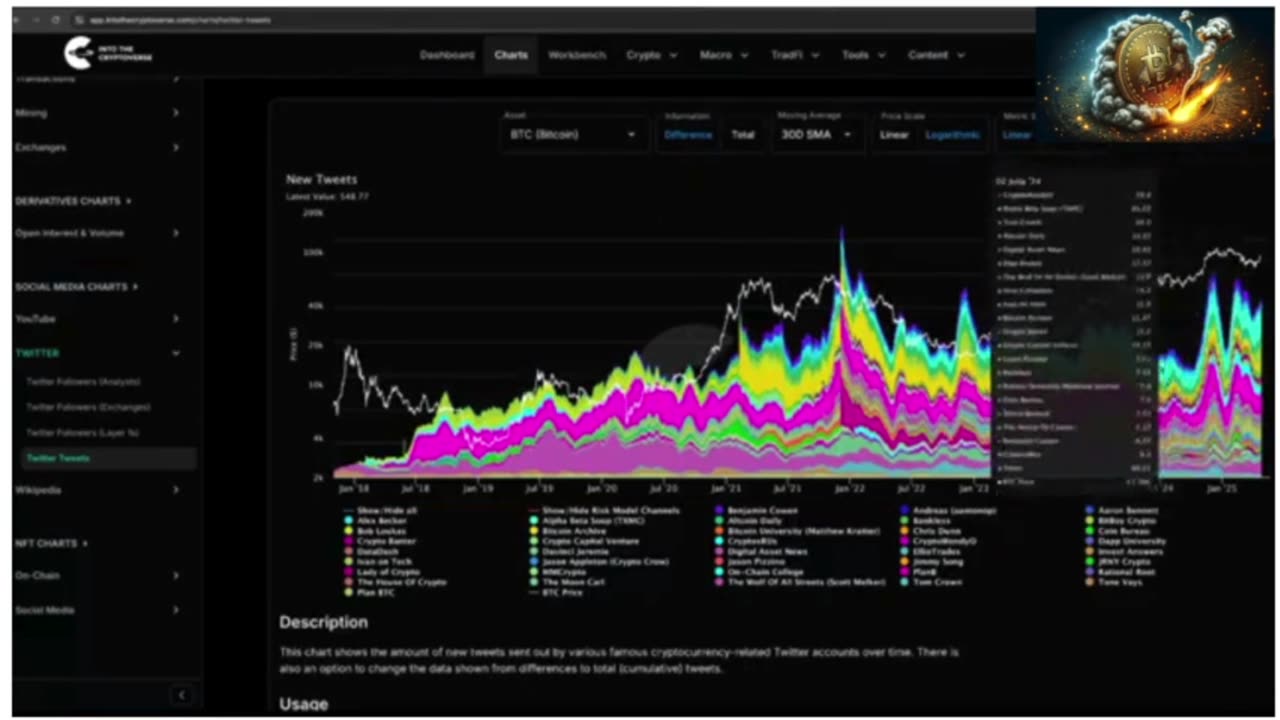Click the Alex Becker legend color dot

coord(348,521)
